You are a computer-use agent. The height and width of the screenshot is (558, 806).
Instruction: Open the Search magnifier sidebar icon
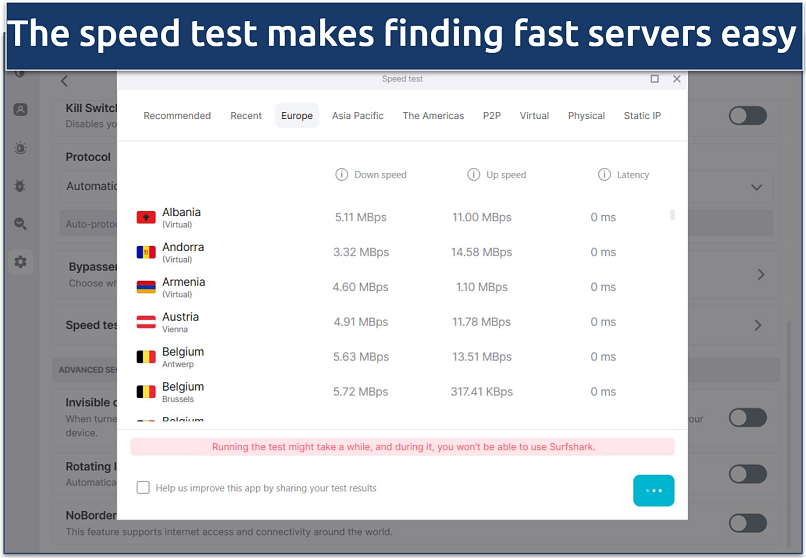[x=20, y=224]
